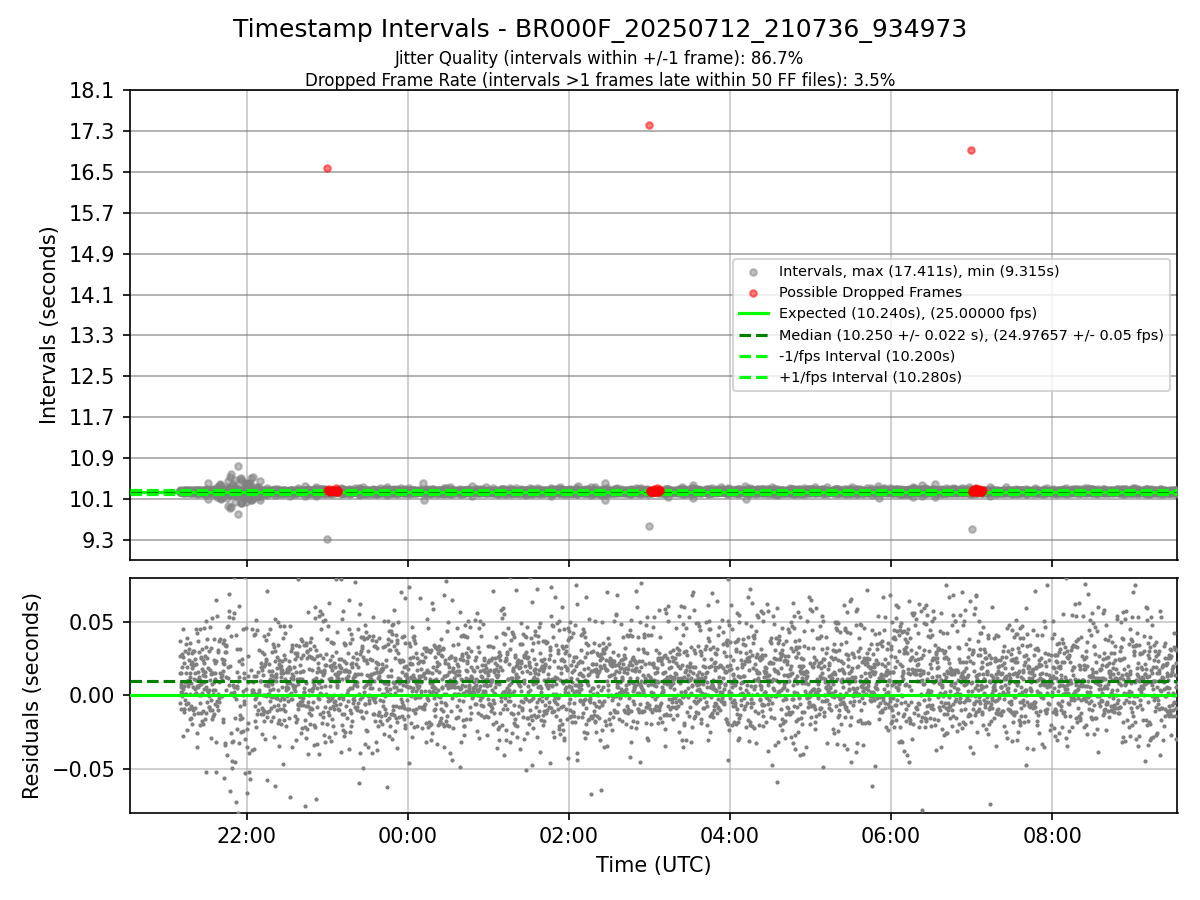Click the Intervals (seconds) y-axis label
The image size is (1200, 900).
(x=49, y=324)
